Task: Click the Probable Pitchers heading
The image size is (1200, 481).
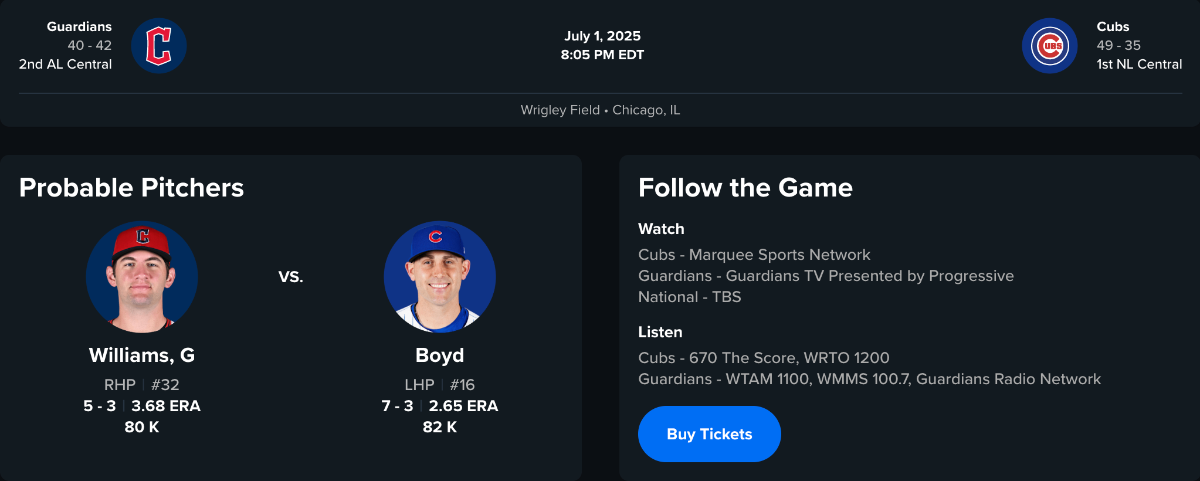Action: 131,188
